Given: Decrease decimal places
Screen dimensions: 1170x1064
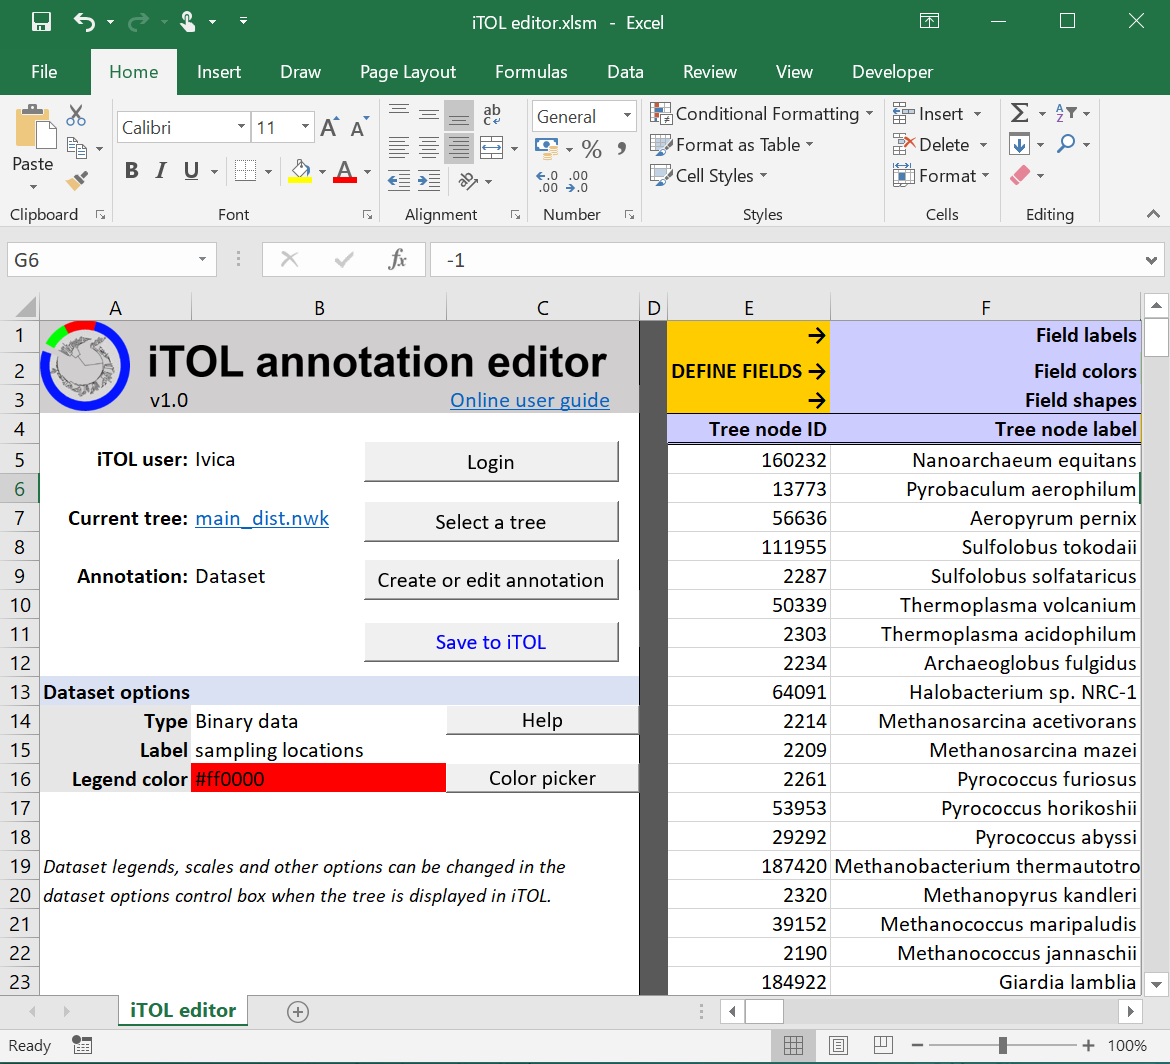Looking at the screenshot, I should pos(577,181).
